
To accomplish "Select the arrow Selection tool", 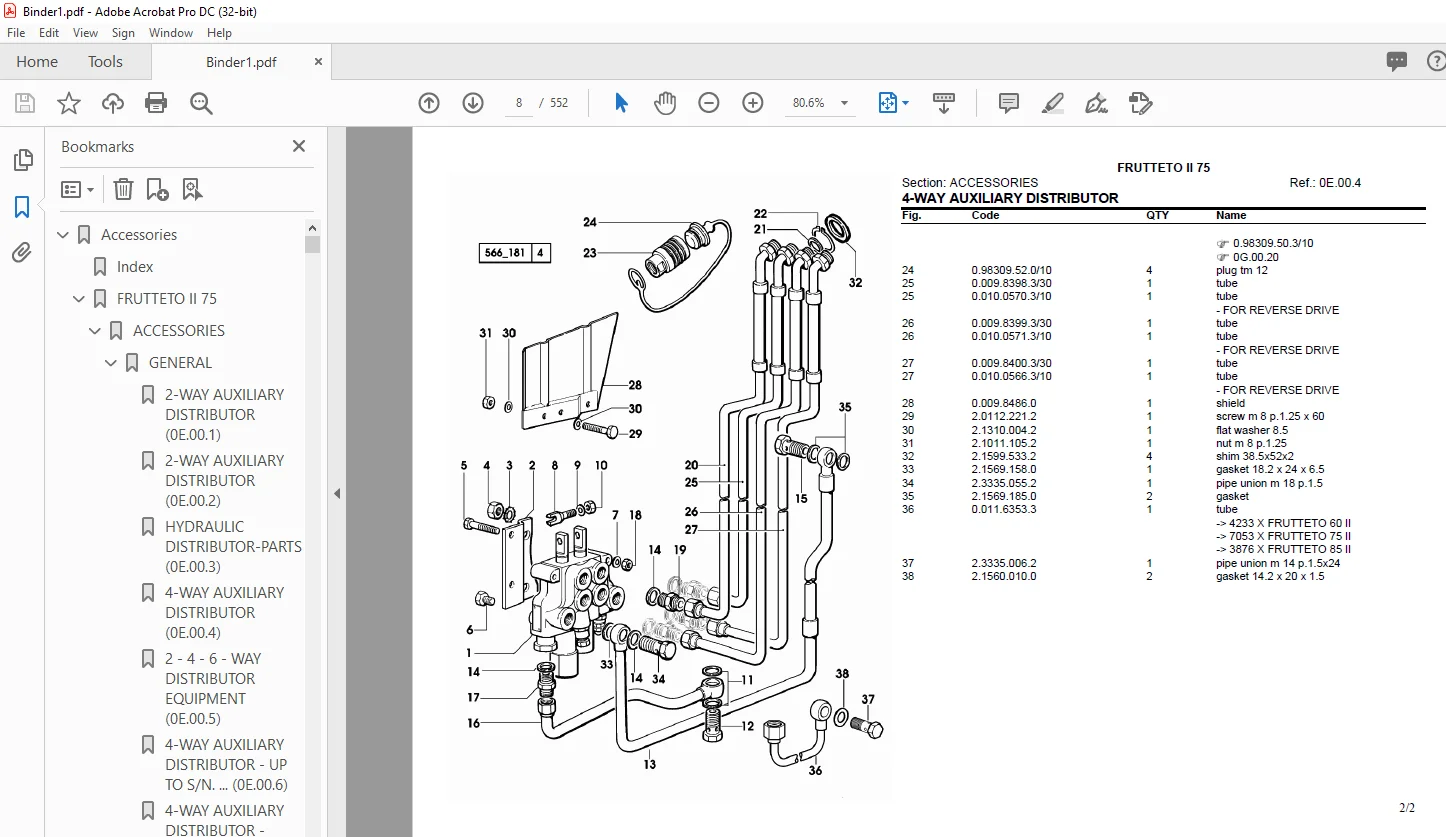I will pos(621,103).
